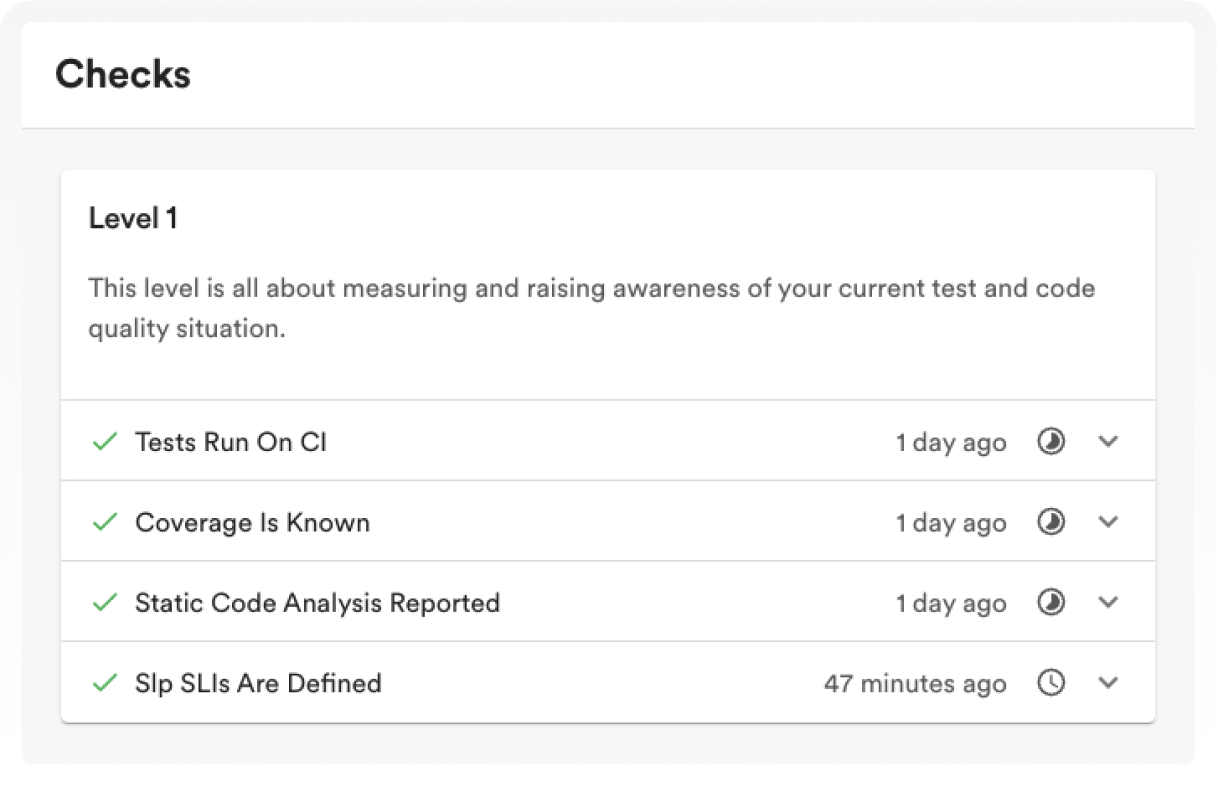Screen dimensions: 1218x787
Task: Click the status icon in Static Code Analysis Reported row
Action: [1051, 602]
